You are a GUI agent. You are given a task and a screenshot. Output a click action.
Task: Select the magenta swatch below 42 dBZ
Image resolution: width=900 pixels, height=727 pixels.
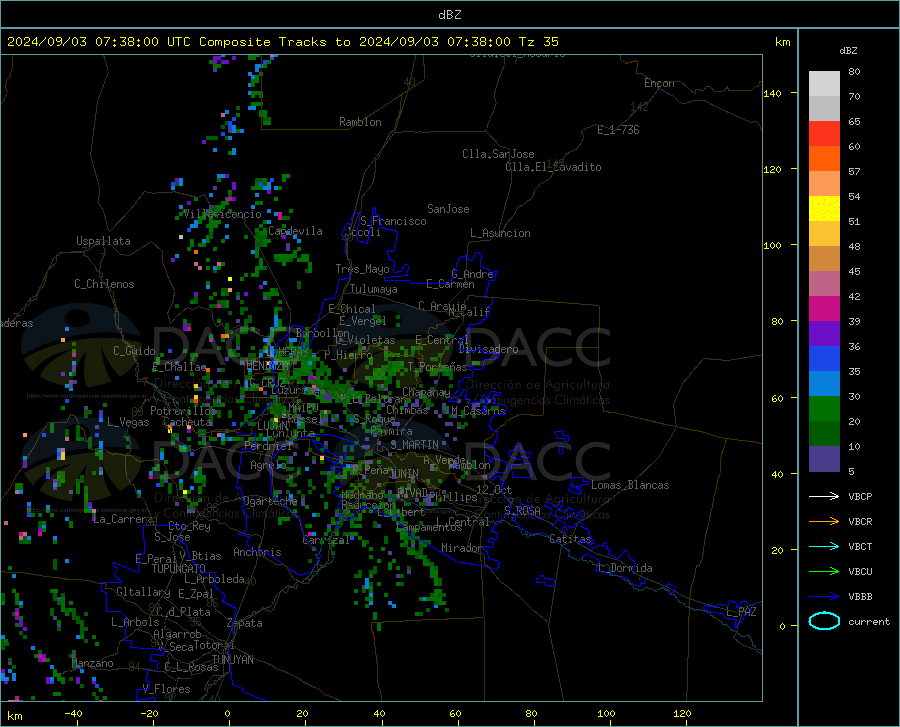pyautogui.click(x=824, y=309)
